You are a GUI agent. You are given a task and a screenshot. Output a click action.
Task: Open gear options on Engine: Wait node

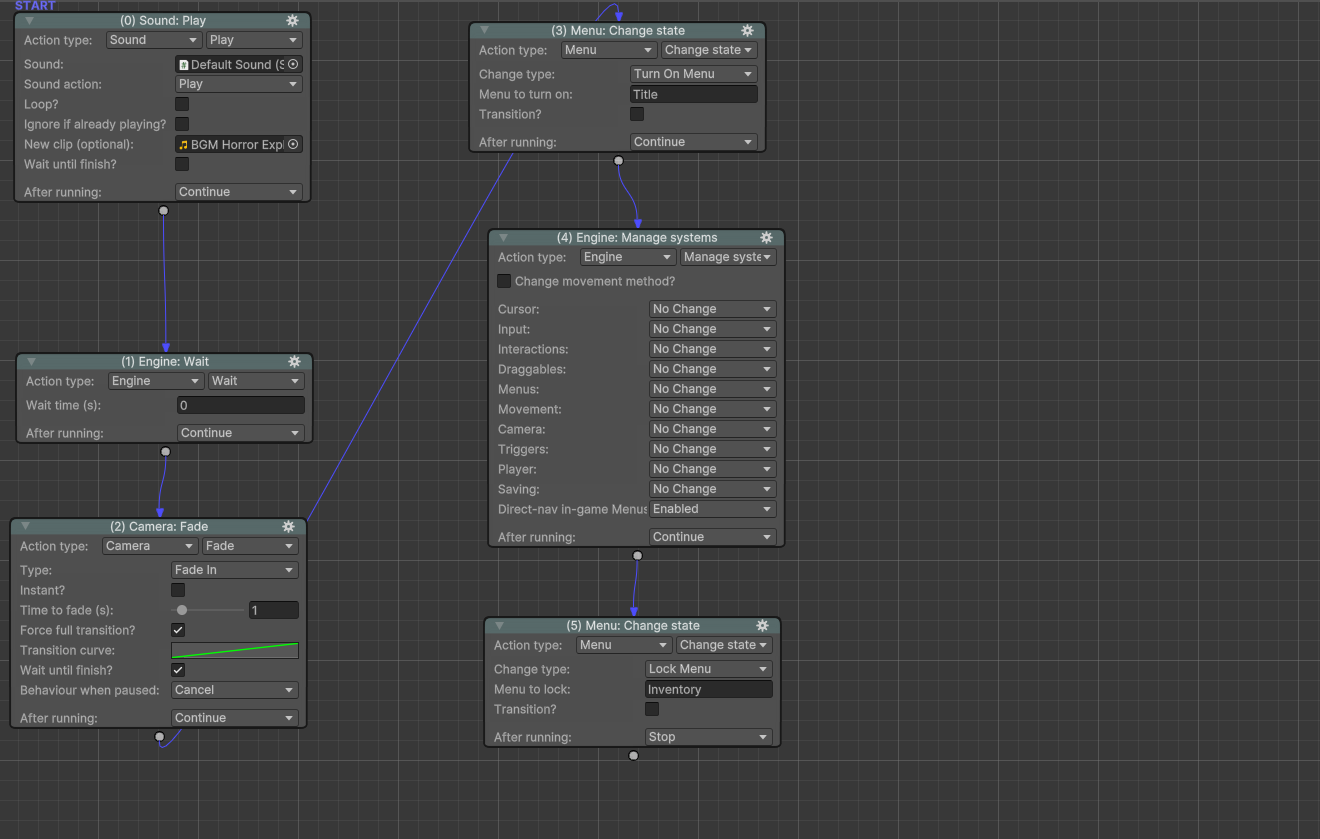294,361
